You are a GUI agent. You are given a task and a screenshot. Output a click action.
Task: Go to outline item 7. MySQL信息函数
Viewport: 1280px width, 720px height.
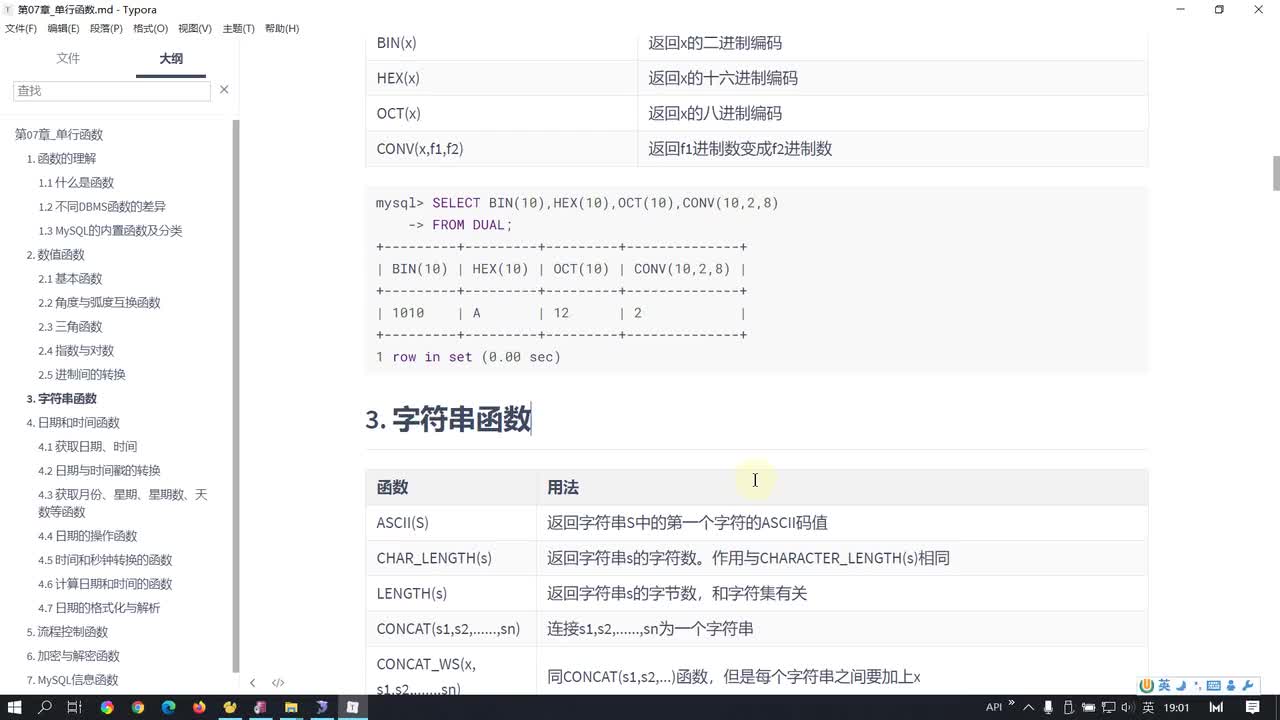point(72,680)
